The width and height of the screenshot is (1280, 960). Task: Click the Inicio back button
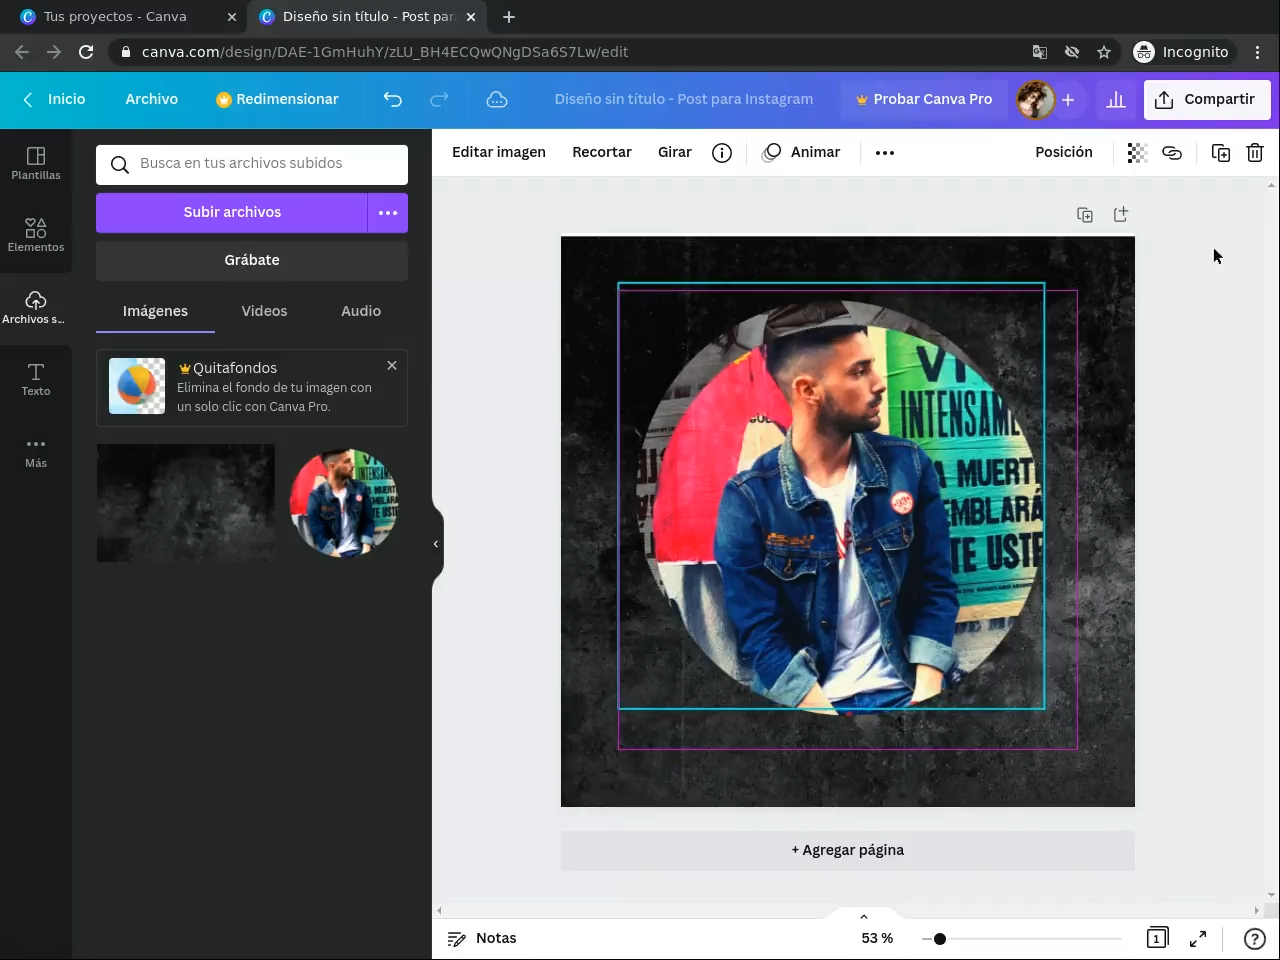(x=54, y=99)
